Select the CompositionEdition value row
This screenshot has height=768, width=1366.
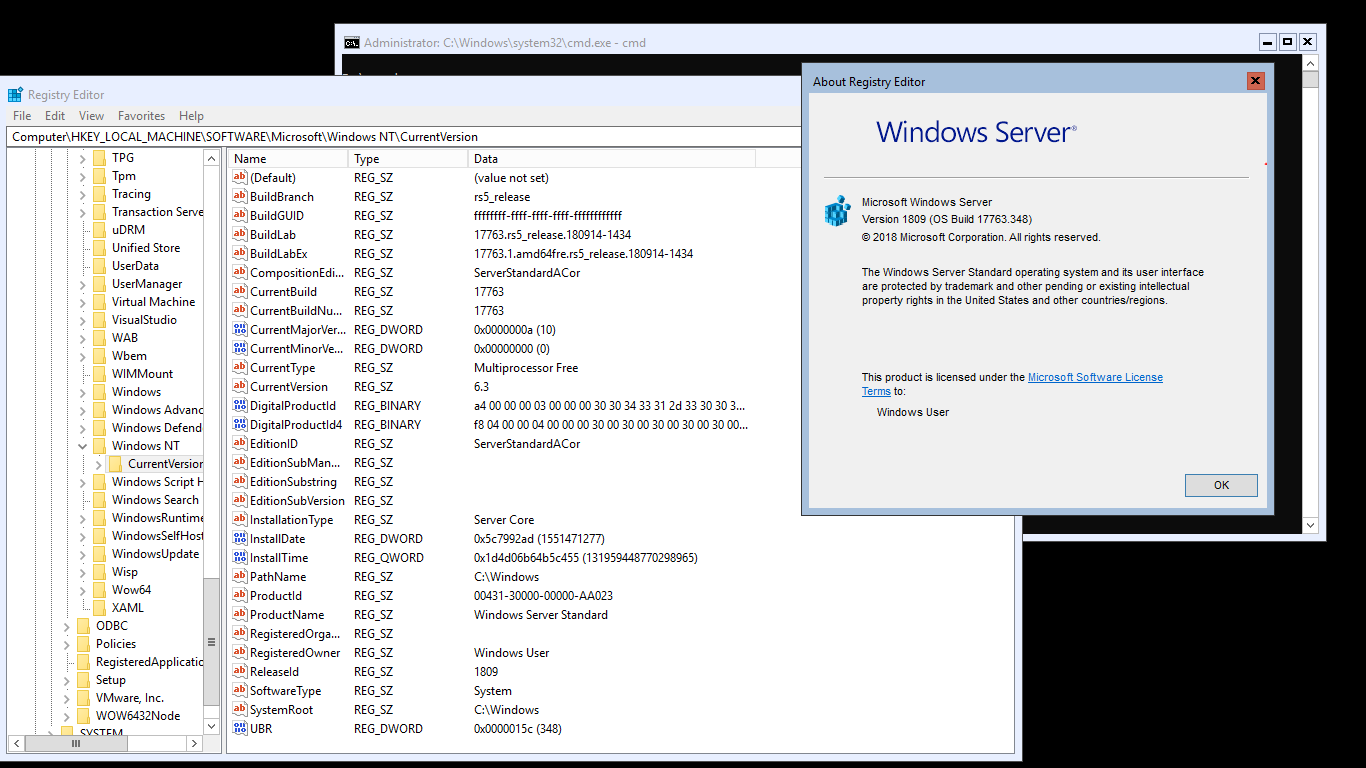click(490, 273)
